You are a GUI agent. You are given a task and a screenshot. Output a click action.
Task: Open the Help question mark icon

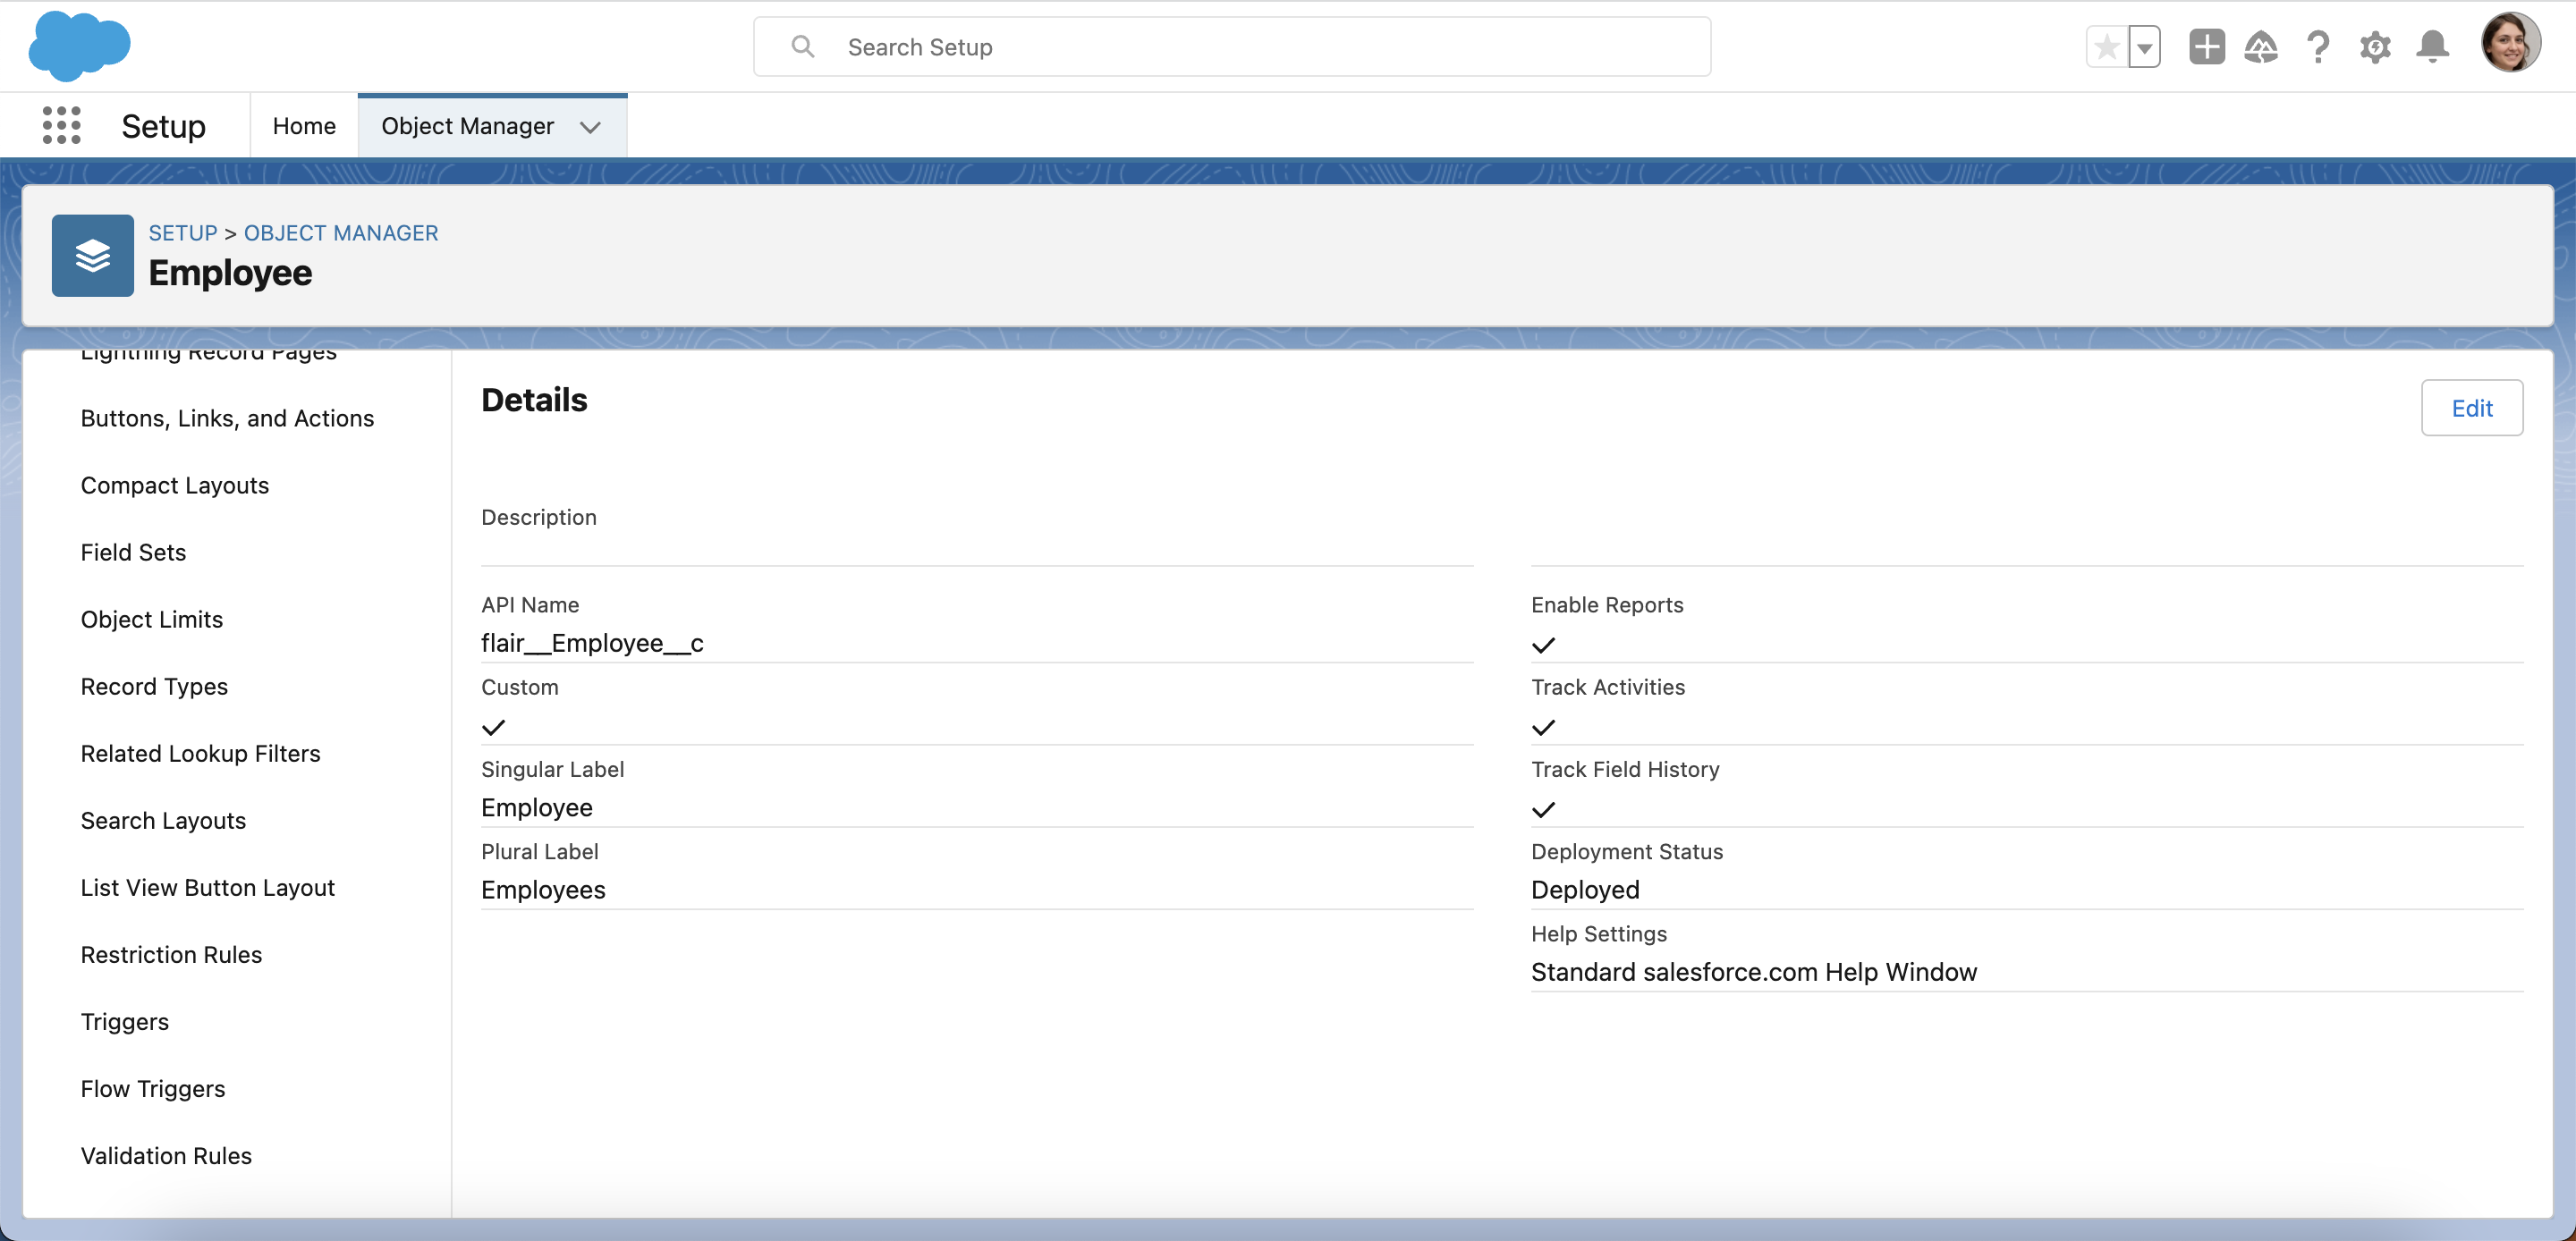coord(2318,47)
